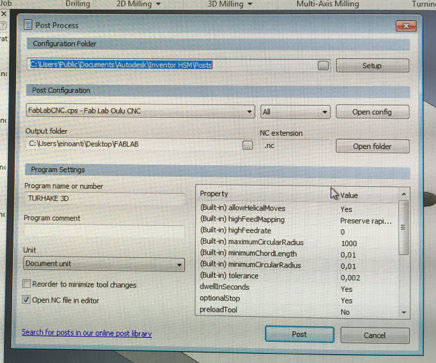Select the dwellInSeconds property row
This screenshot has width=436, height=363.
(298, 288)
